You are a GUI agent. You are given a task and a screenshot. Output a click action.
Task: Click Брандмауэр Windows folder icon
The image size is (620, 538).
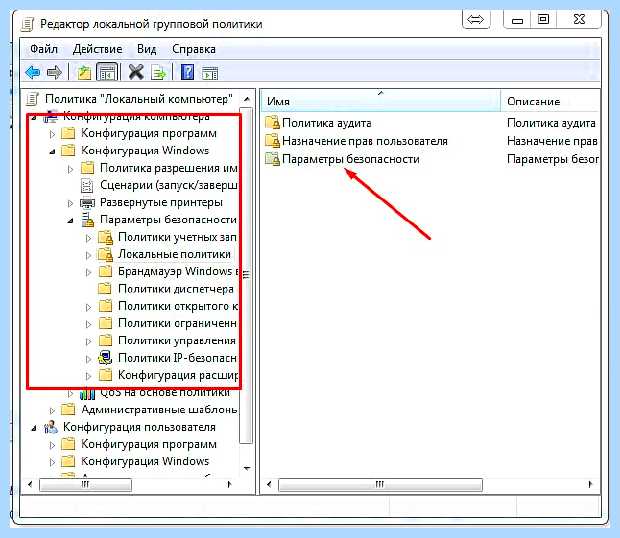pos(105,271)
